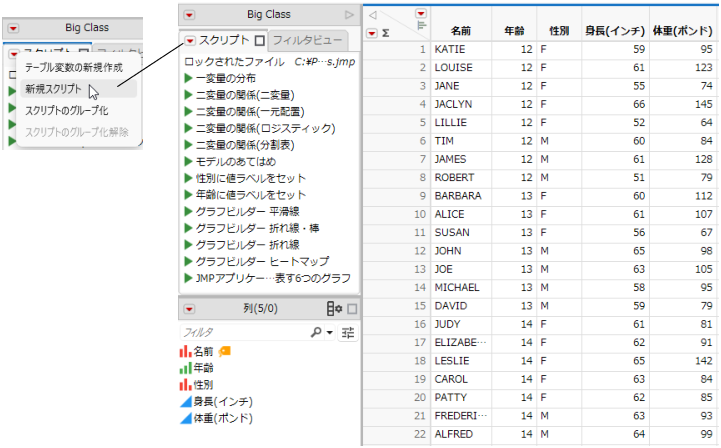Run the グラフビルダー 折れ線 script arrow
This screenshot has height=448, width=721.
[188, 244]
